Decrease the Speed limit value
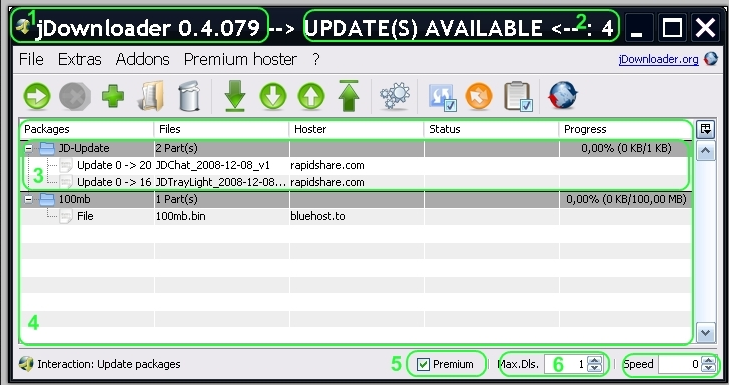This screenshot has height=385, width=729. click(708, 368)
